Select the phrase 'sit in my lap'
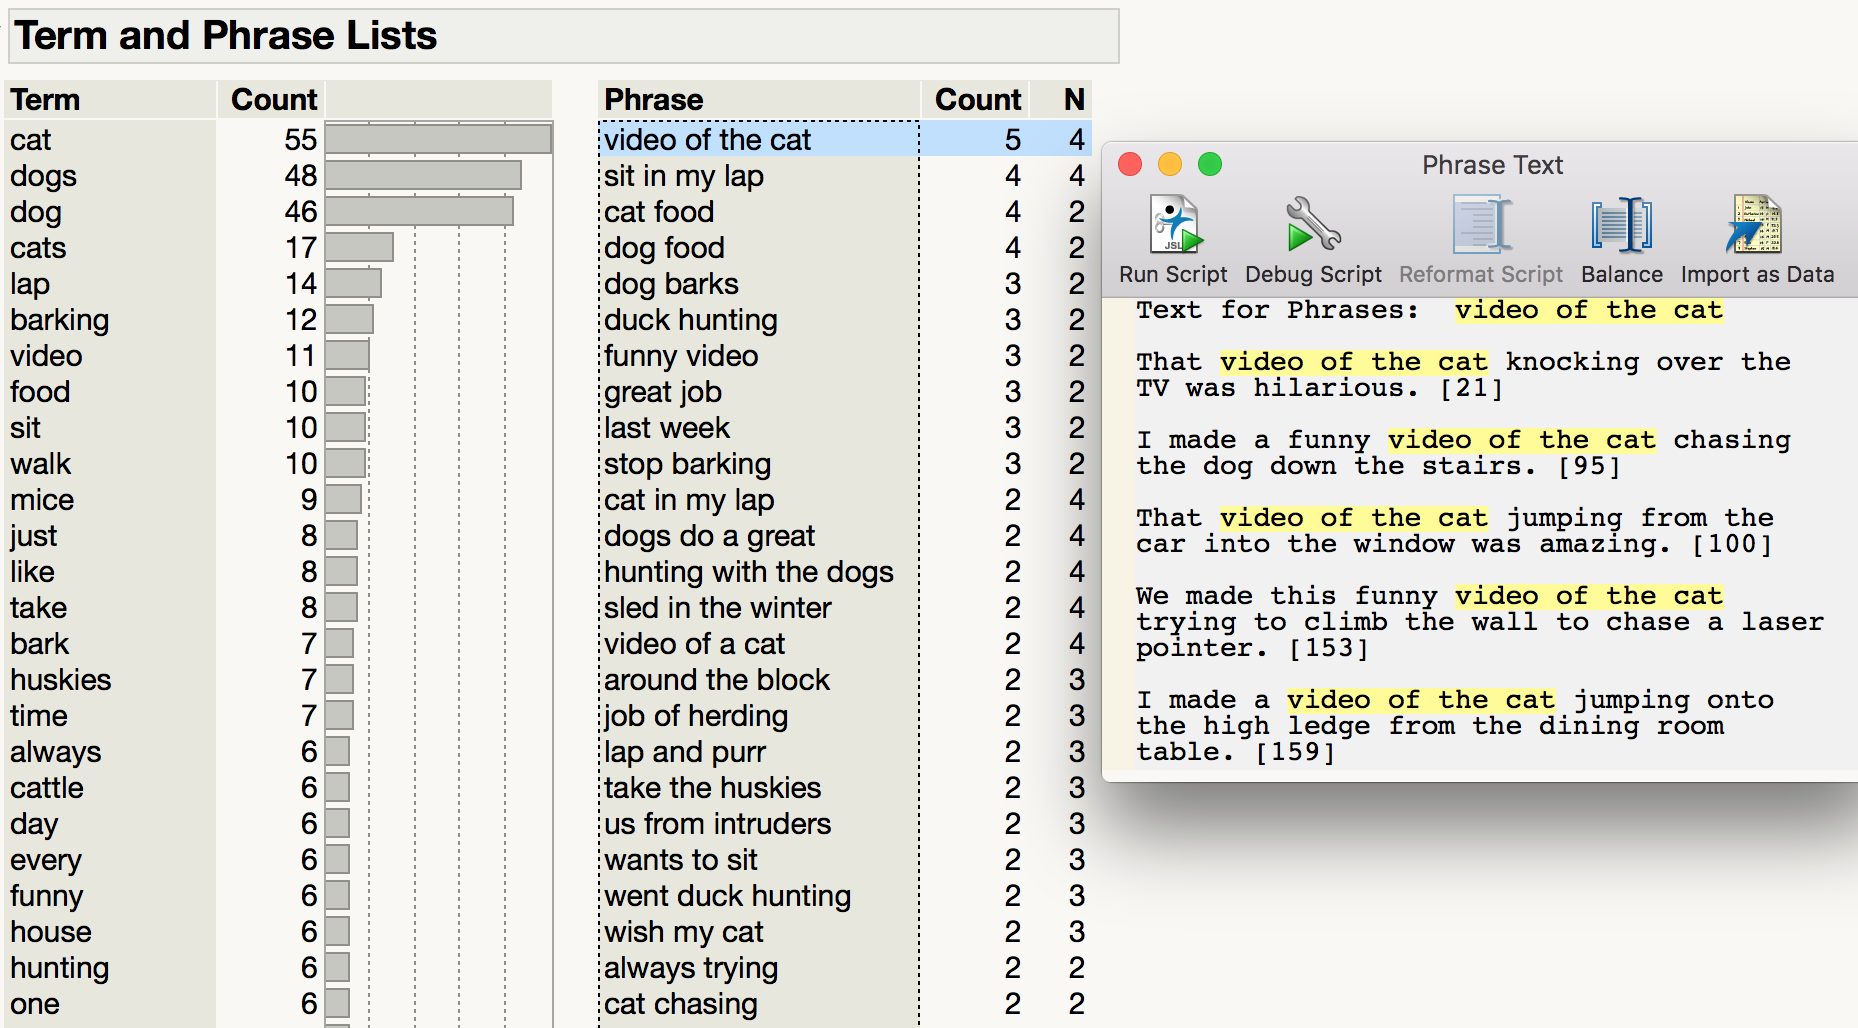1858x1028 pixels. click(x=684, y=176)
